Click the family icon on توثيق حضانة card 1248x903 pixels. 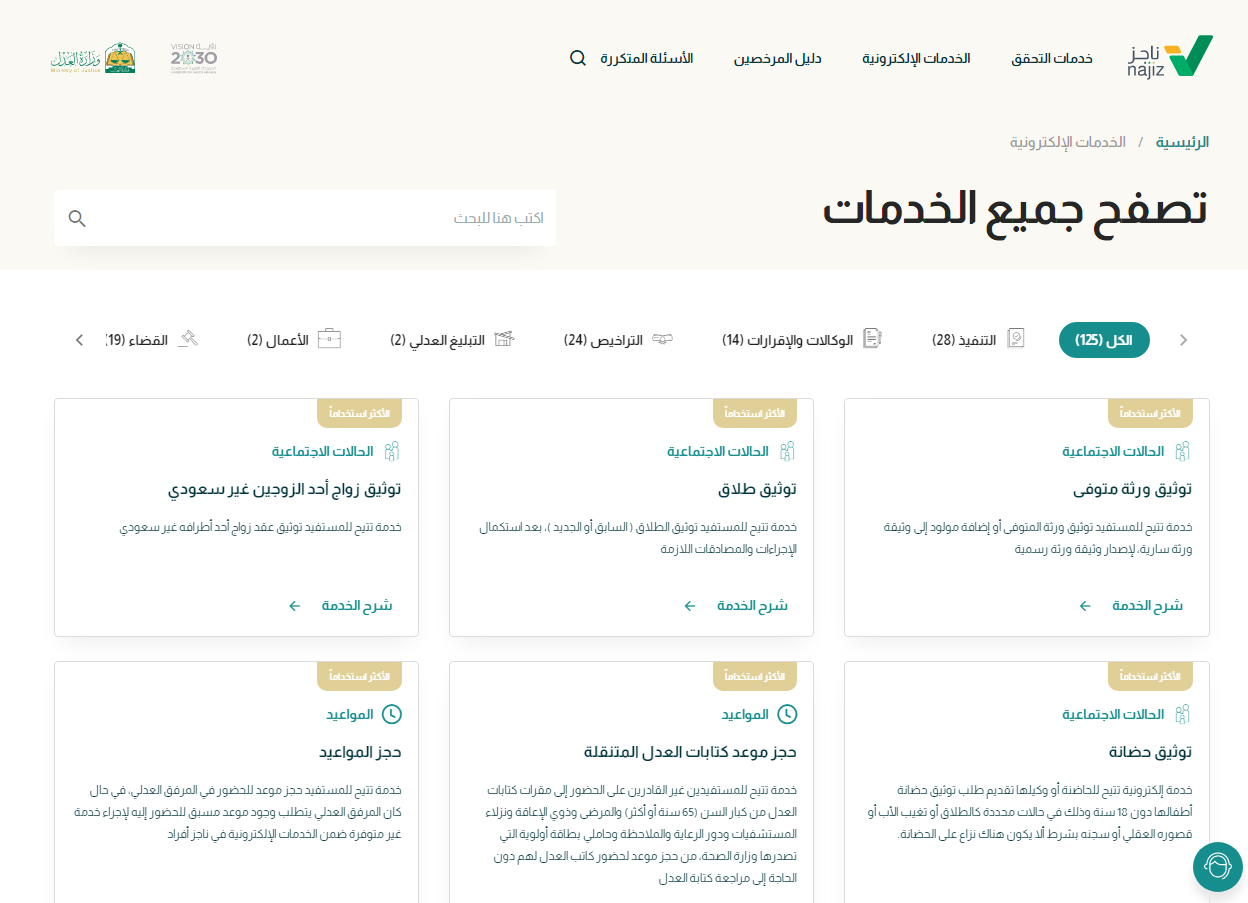pos(1183,714)
